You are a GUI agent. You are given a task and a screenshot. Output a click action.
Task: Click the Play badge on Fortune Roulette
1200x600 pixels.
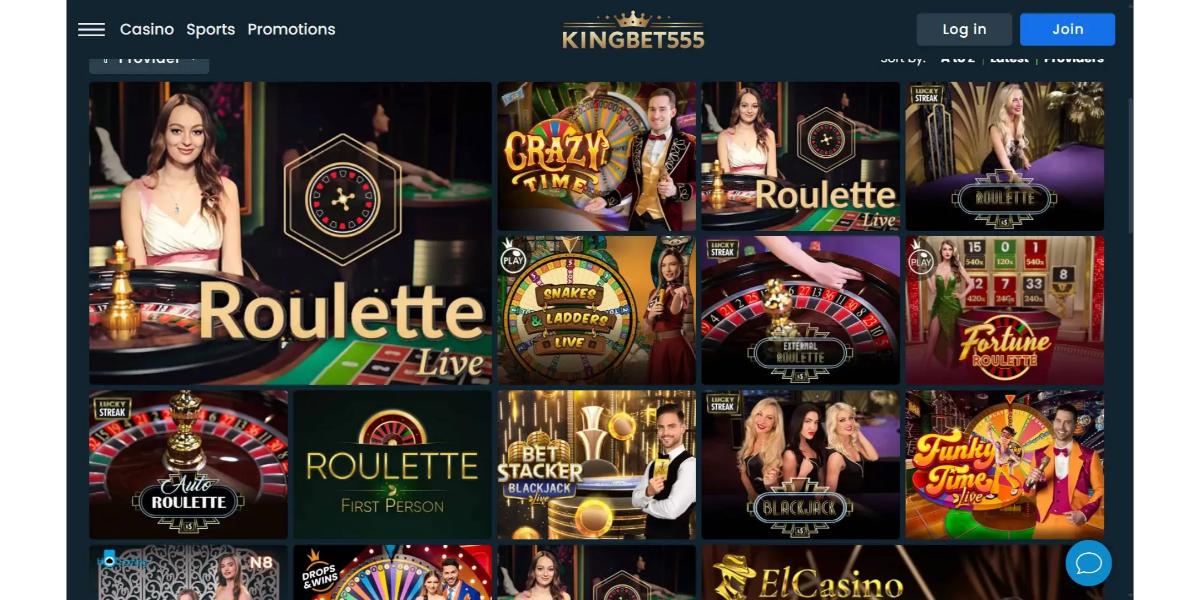920,259
